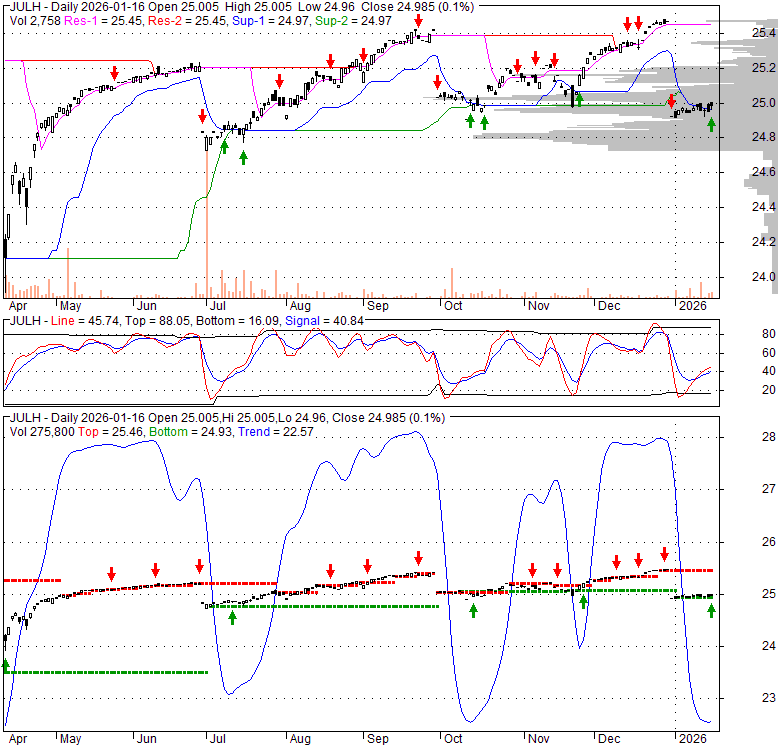Click the 'May' month label under the top chart
The width and height of the screenshot is (780, 745).
(70, 305)
